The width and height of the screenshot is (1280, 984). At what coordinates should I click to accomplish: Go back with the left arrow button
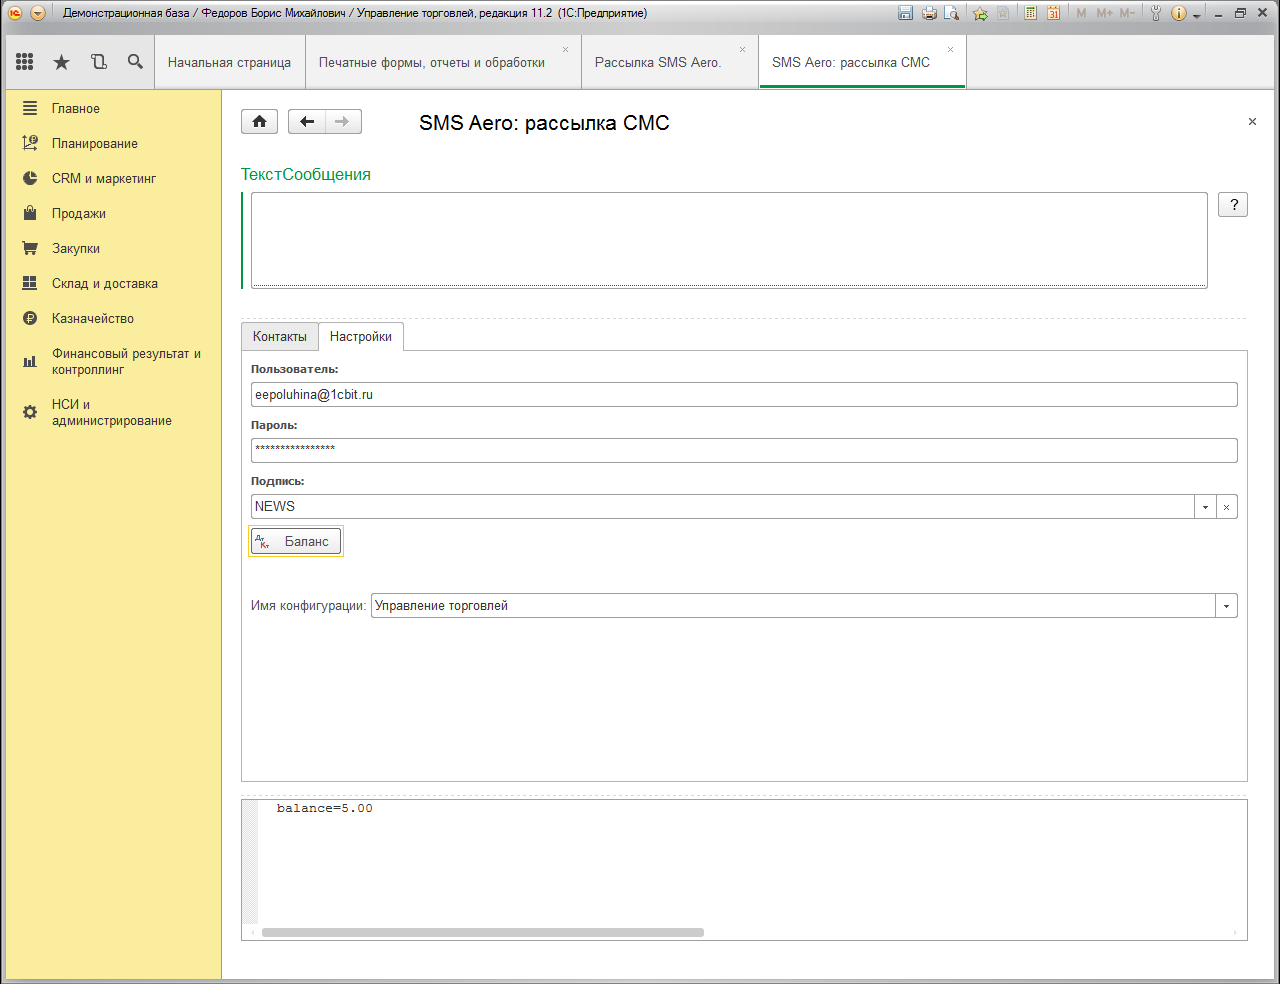pyautogui.click(x=307, y=122)
